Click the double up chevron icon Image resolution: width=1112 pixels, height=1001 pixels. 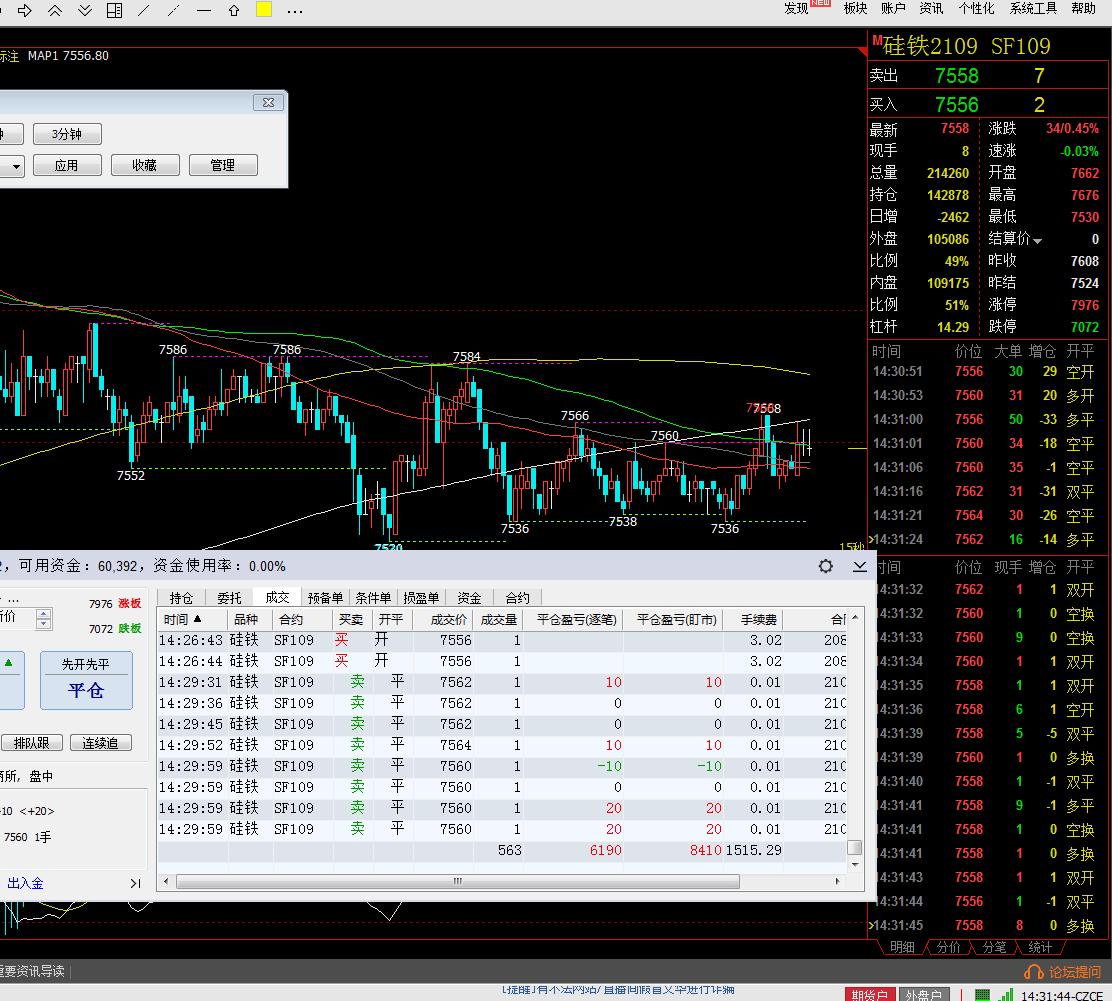tap(55, 10)
